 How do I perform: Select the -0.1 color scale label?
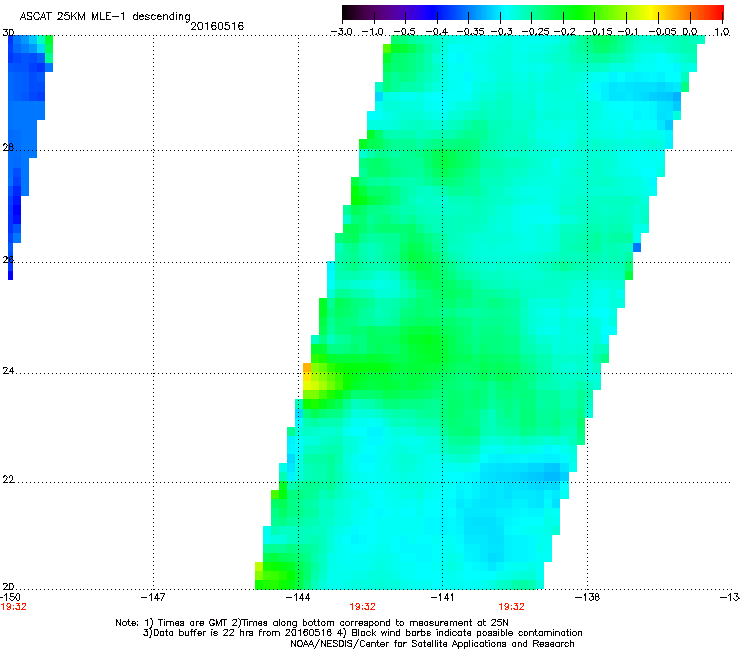(x=628, y=32)
